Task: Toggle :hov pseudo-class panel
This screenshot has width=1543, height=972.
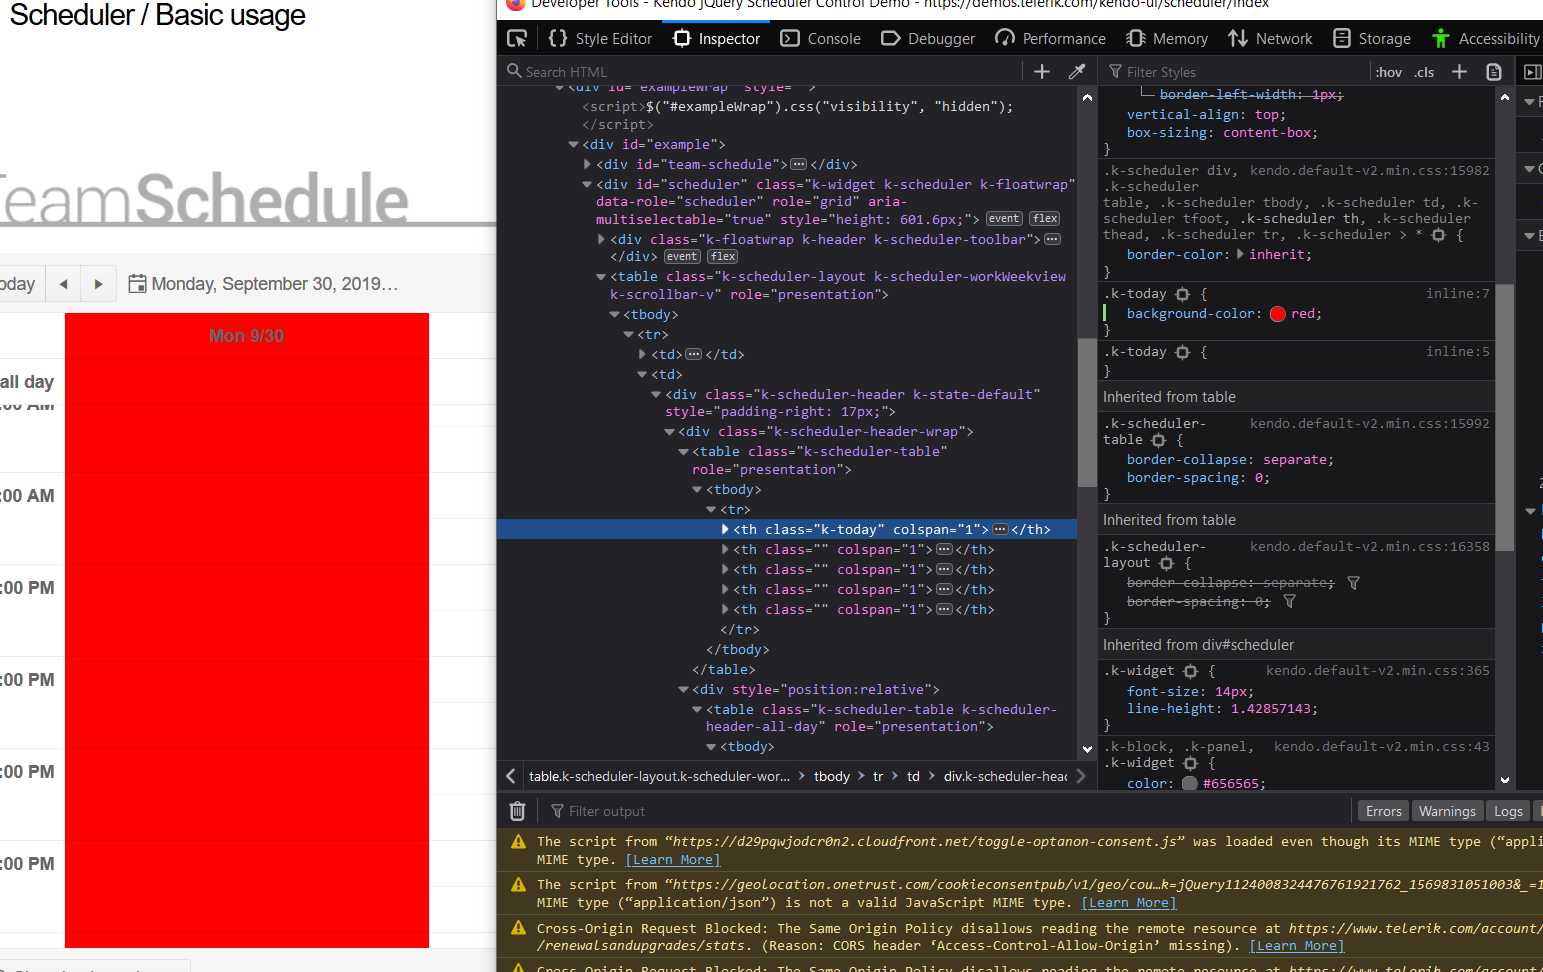Action: [1388, 72]
